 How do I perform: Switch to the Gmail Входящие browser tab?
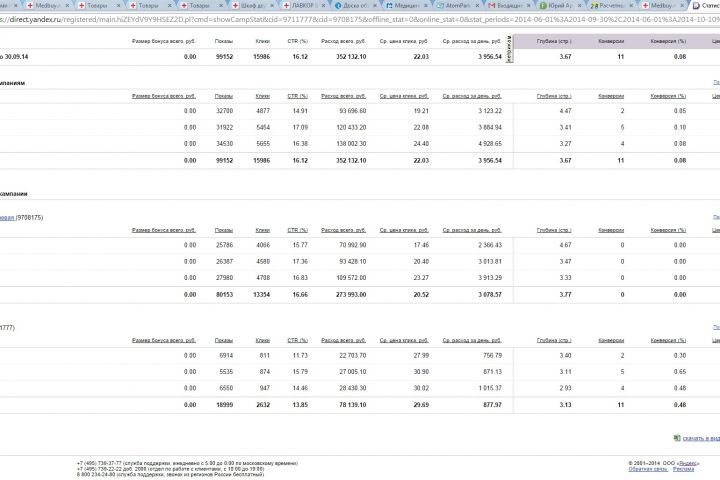pos(509,6)
